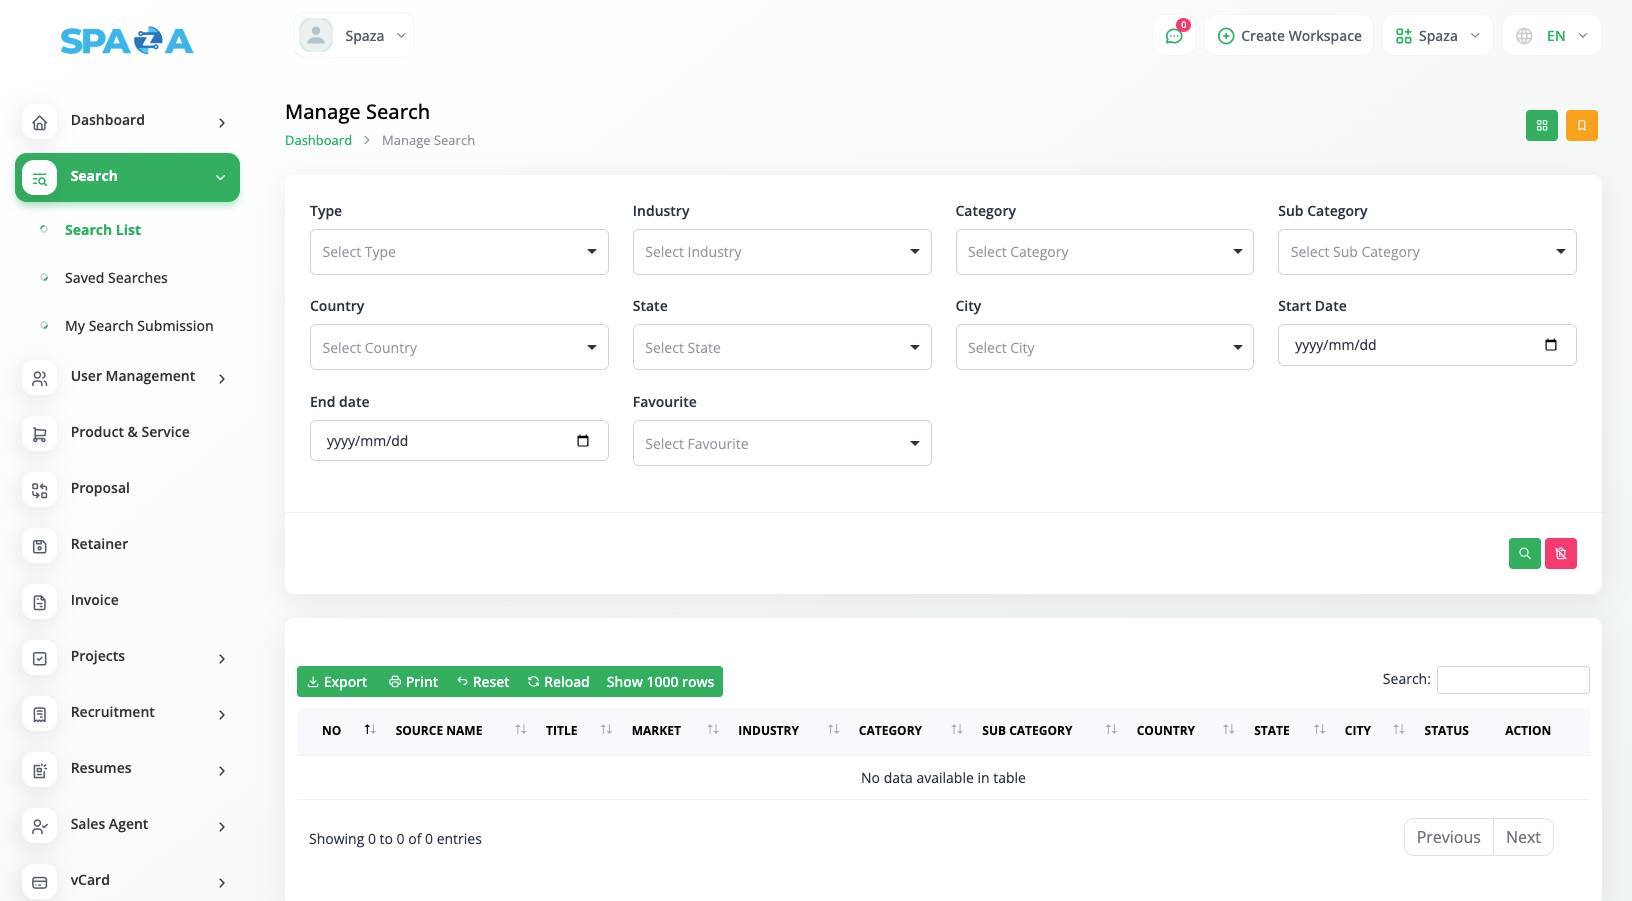1632x901 pixels.
Task: Click the Export button
Action: tap(337, 682)
